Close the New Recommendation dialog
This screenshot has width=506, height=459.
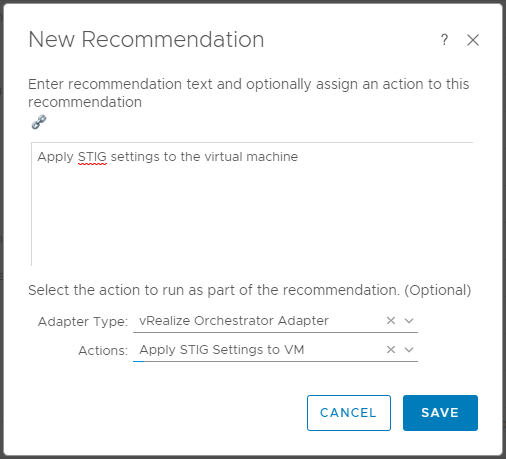click(x=473, y=40)
